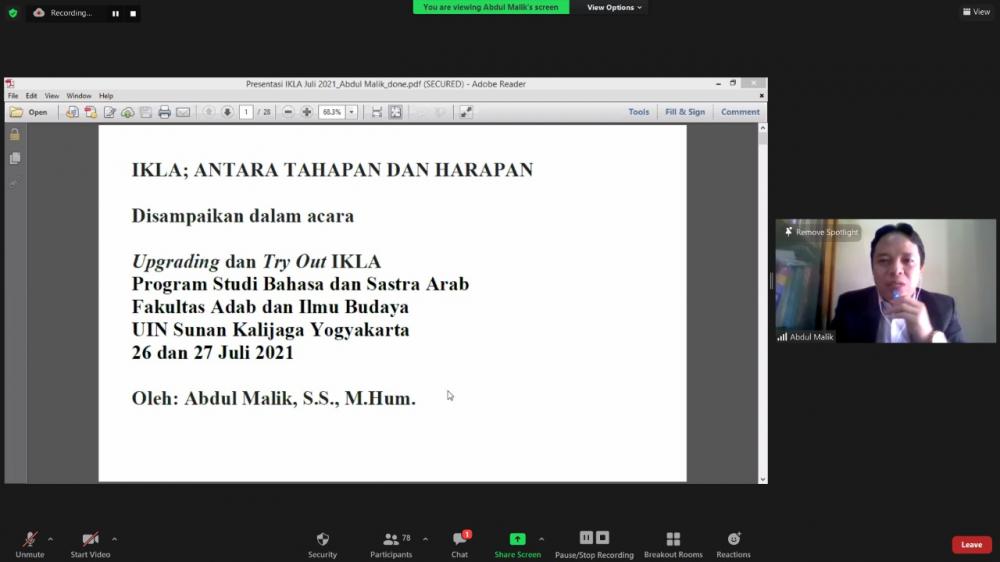
Task: Expand the View Options dropdown
Action: point(615,8)
